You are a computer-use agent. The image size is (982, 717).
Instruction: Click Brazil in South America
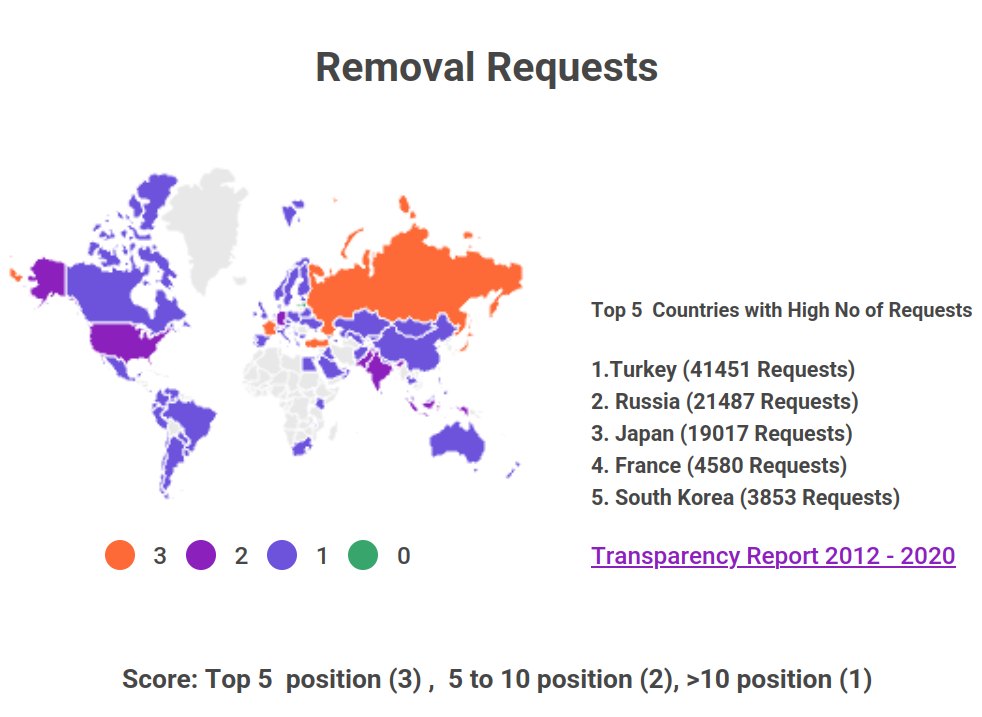point(190,420)
